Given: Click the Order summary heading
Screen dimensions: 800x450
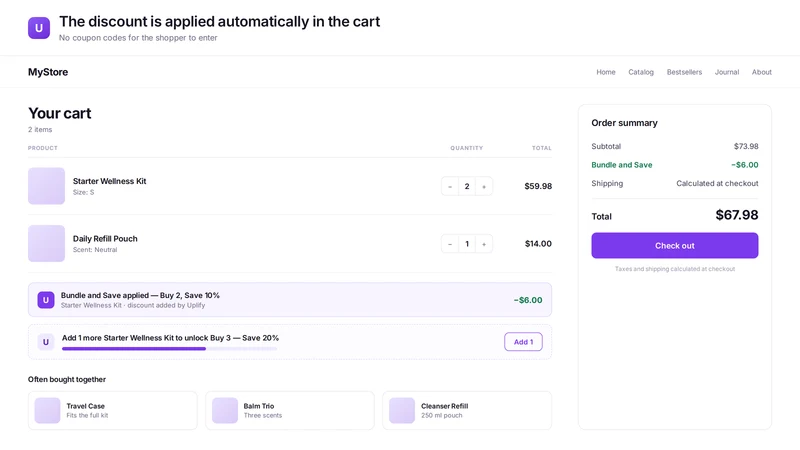Looking at the screenshot, I should 624,123.
